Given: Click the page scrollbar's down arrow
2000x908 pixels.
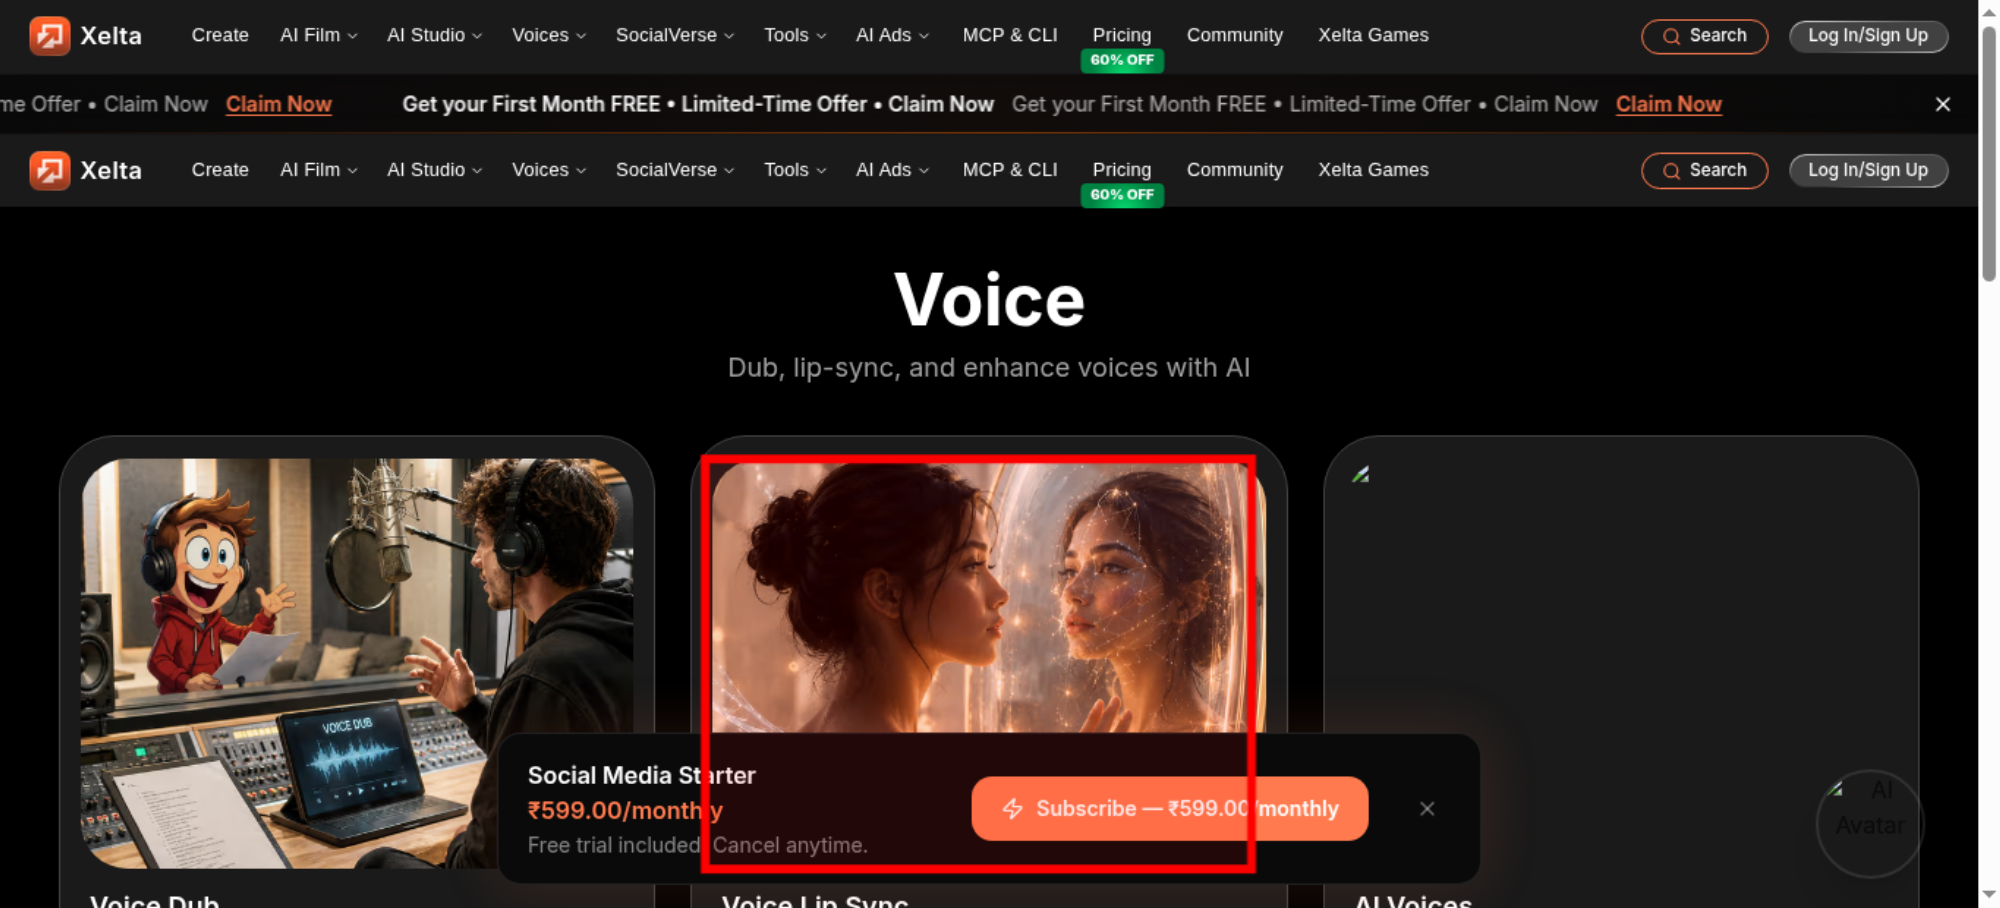Looking at the screenshot, I should coord(1989,894).
